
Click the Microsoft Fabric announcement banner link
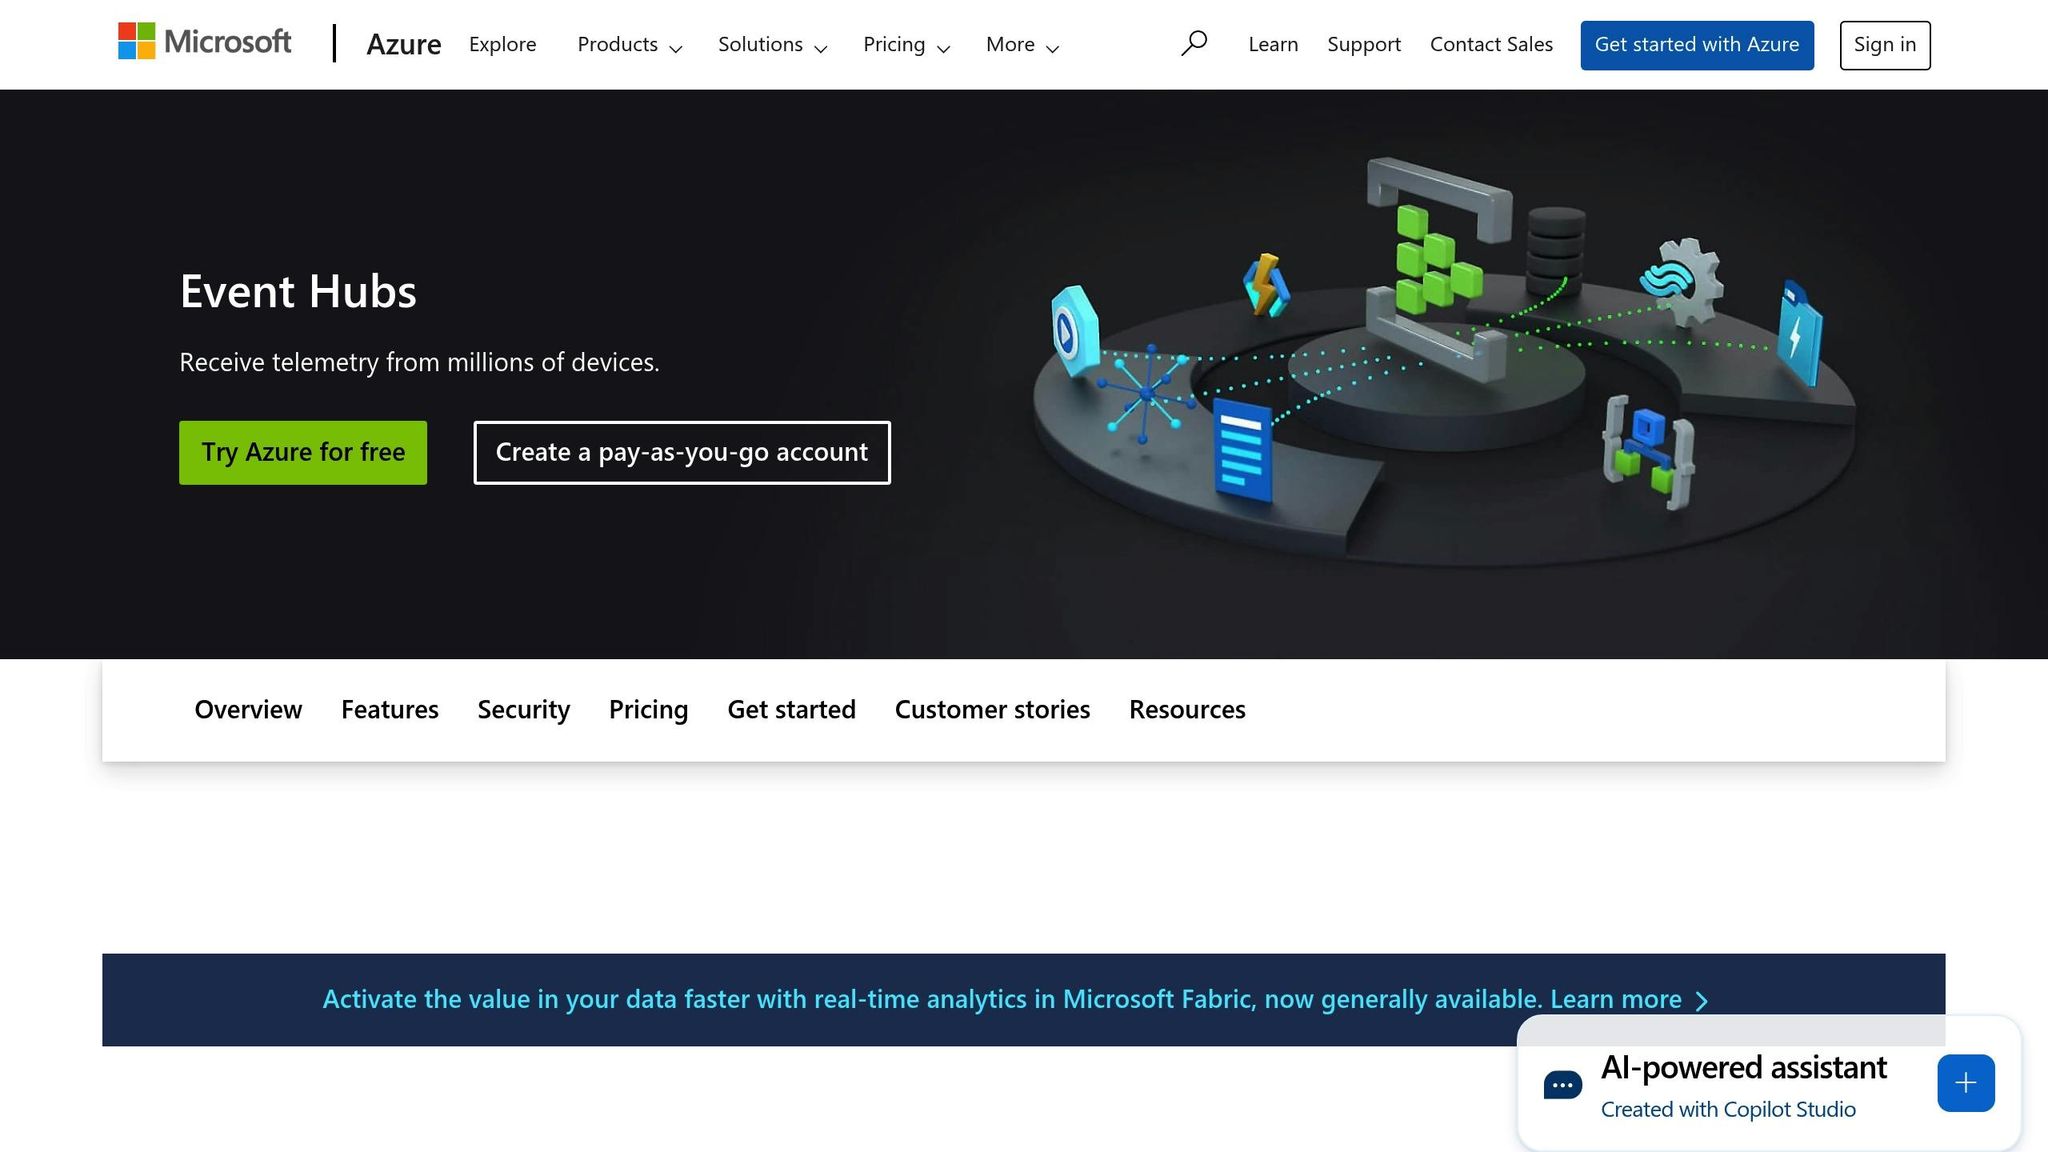tap(1016, 1000)
